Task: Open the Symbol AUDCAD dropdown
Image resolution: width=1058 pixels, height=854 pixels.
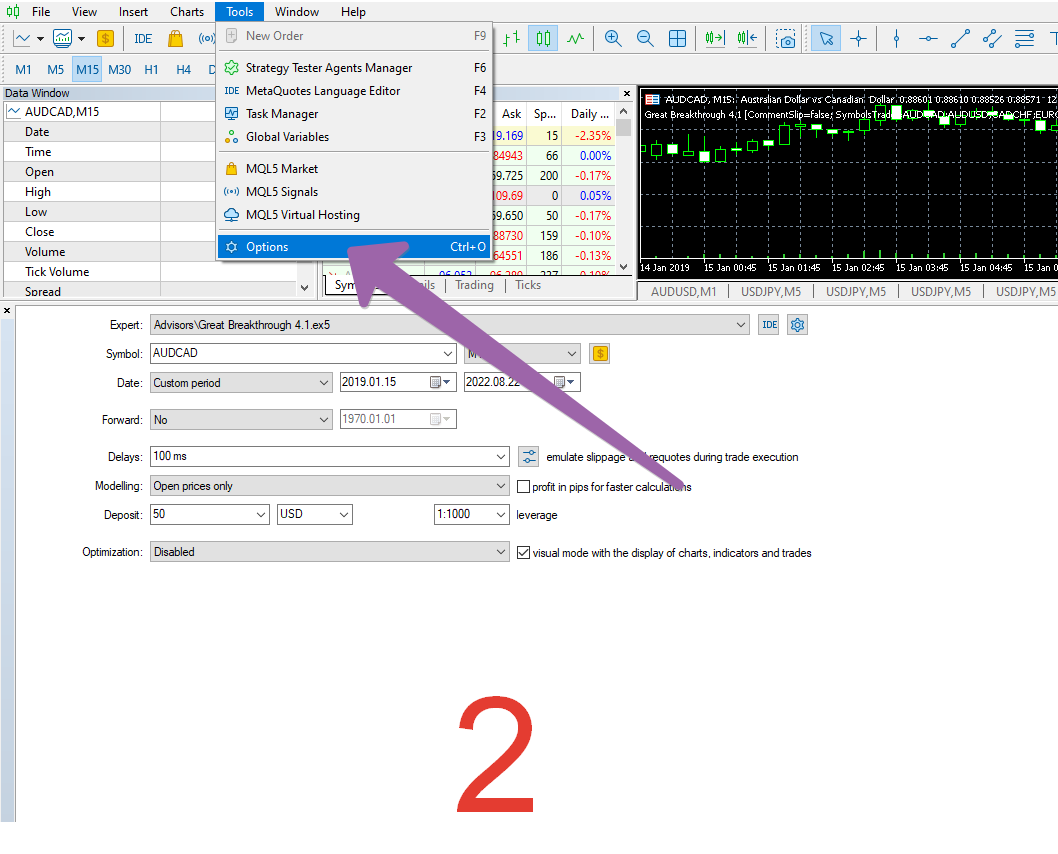Action: (x=448, y=353)
